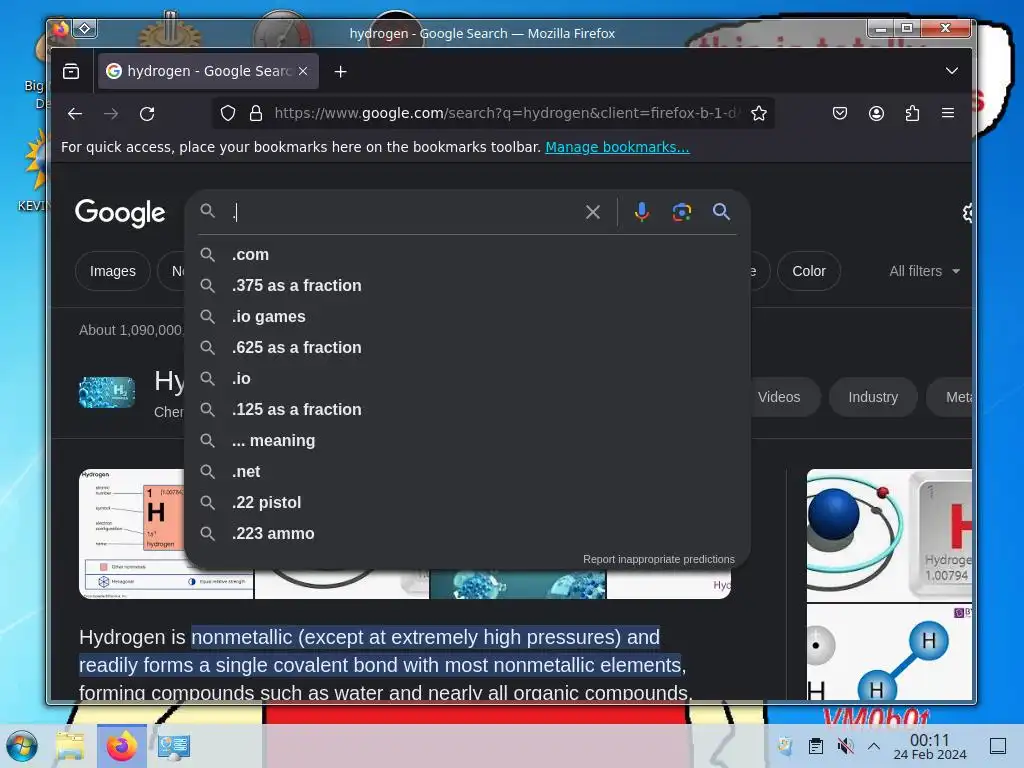Select '.125 as a fraction' suggestion
This screenshot has height=768, width=1024.
(x=468, y=409)
